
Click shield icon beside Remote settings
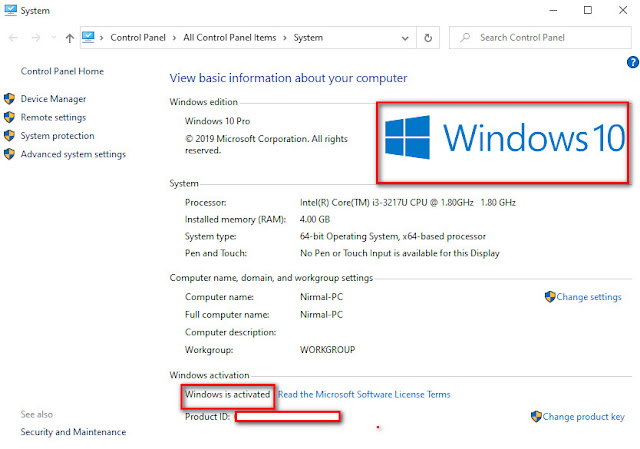(x=9, y=118)
